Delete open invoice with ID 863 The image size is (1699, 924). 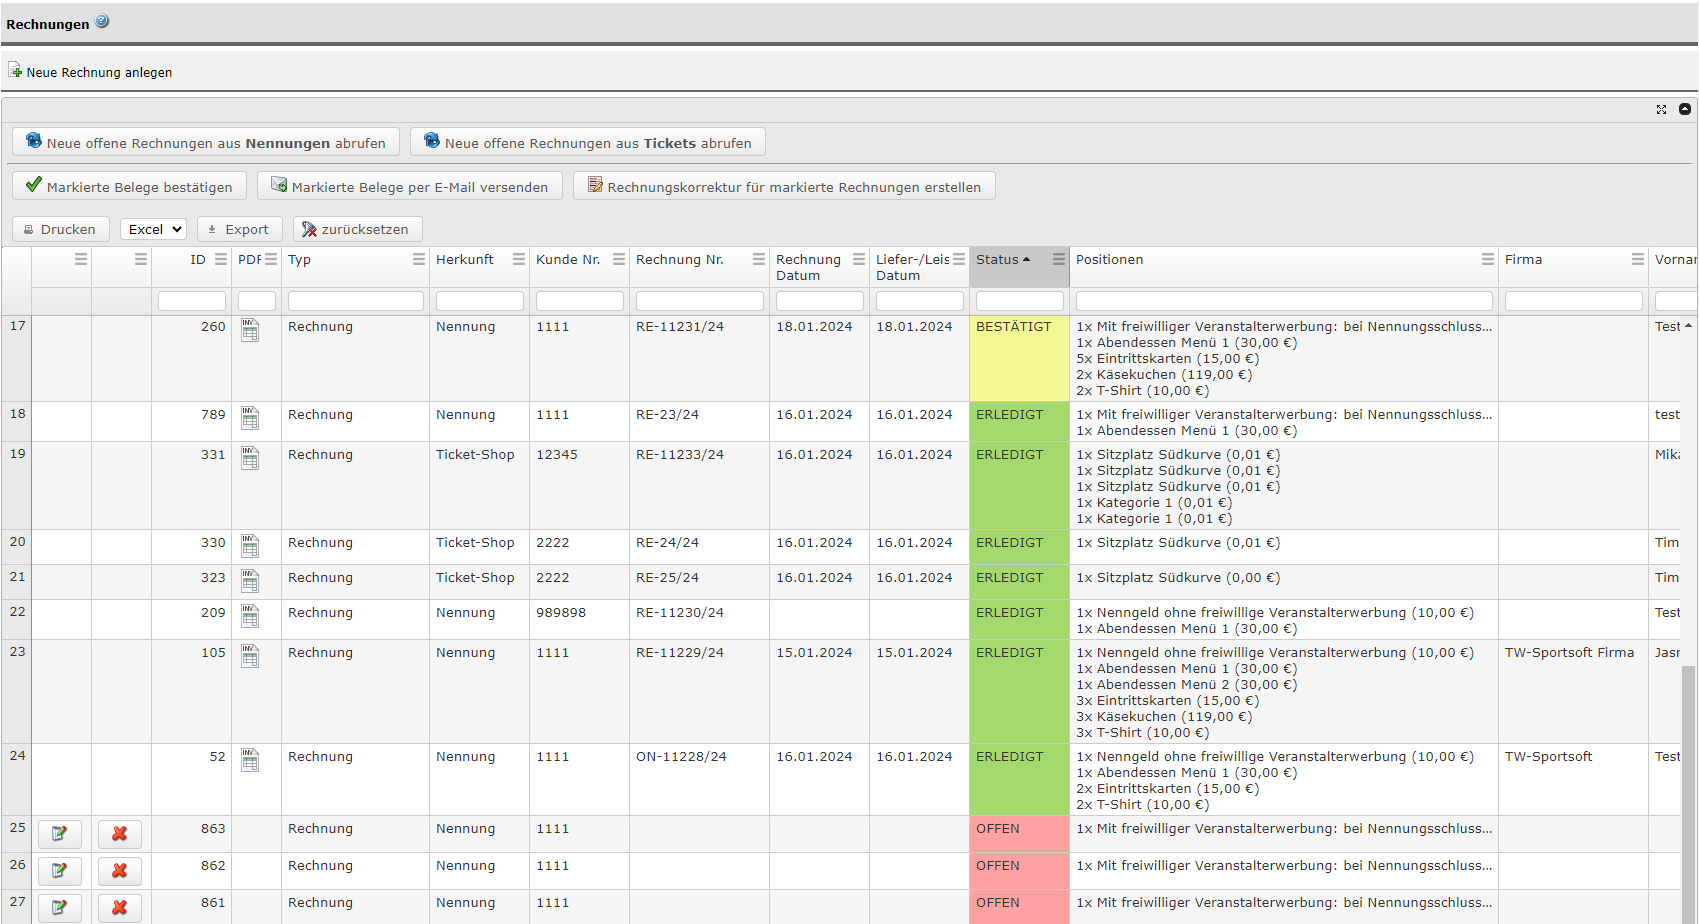click(x=120, y=833)
